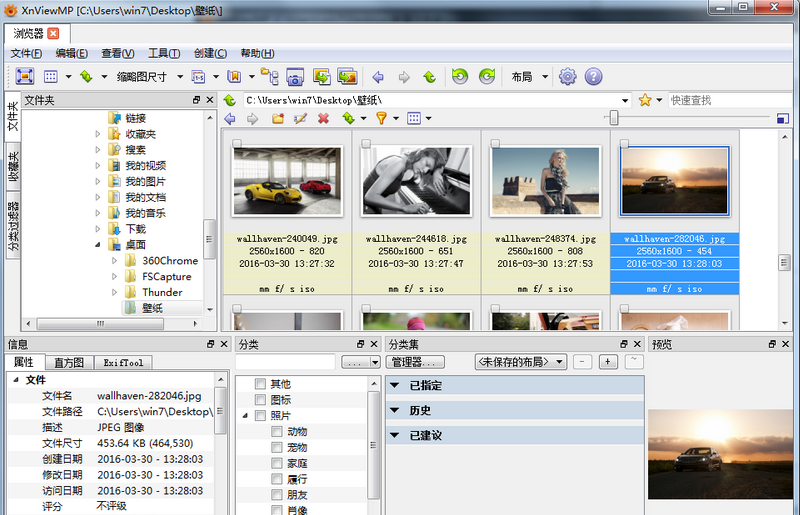Click the filter funnel icon
The height and width of the screenshot is (515, 800).
pos(381,118)
